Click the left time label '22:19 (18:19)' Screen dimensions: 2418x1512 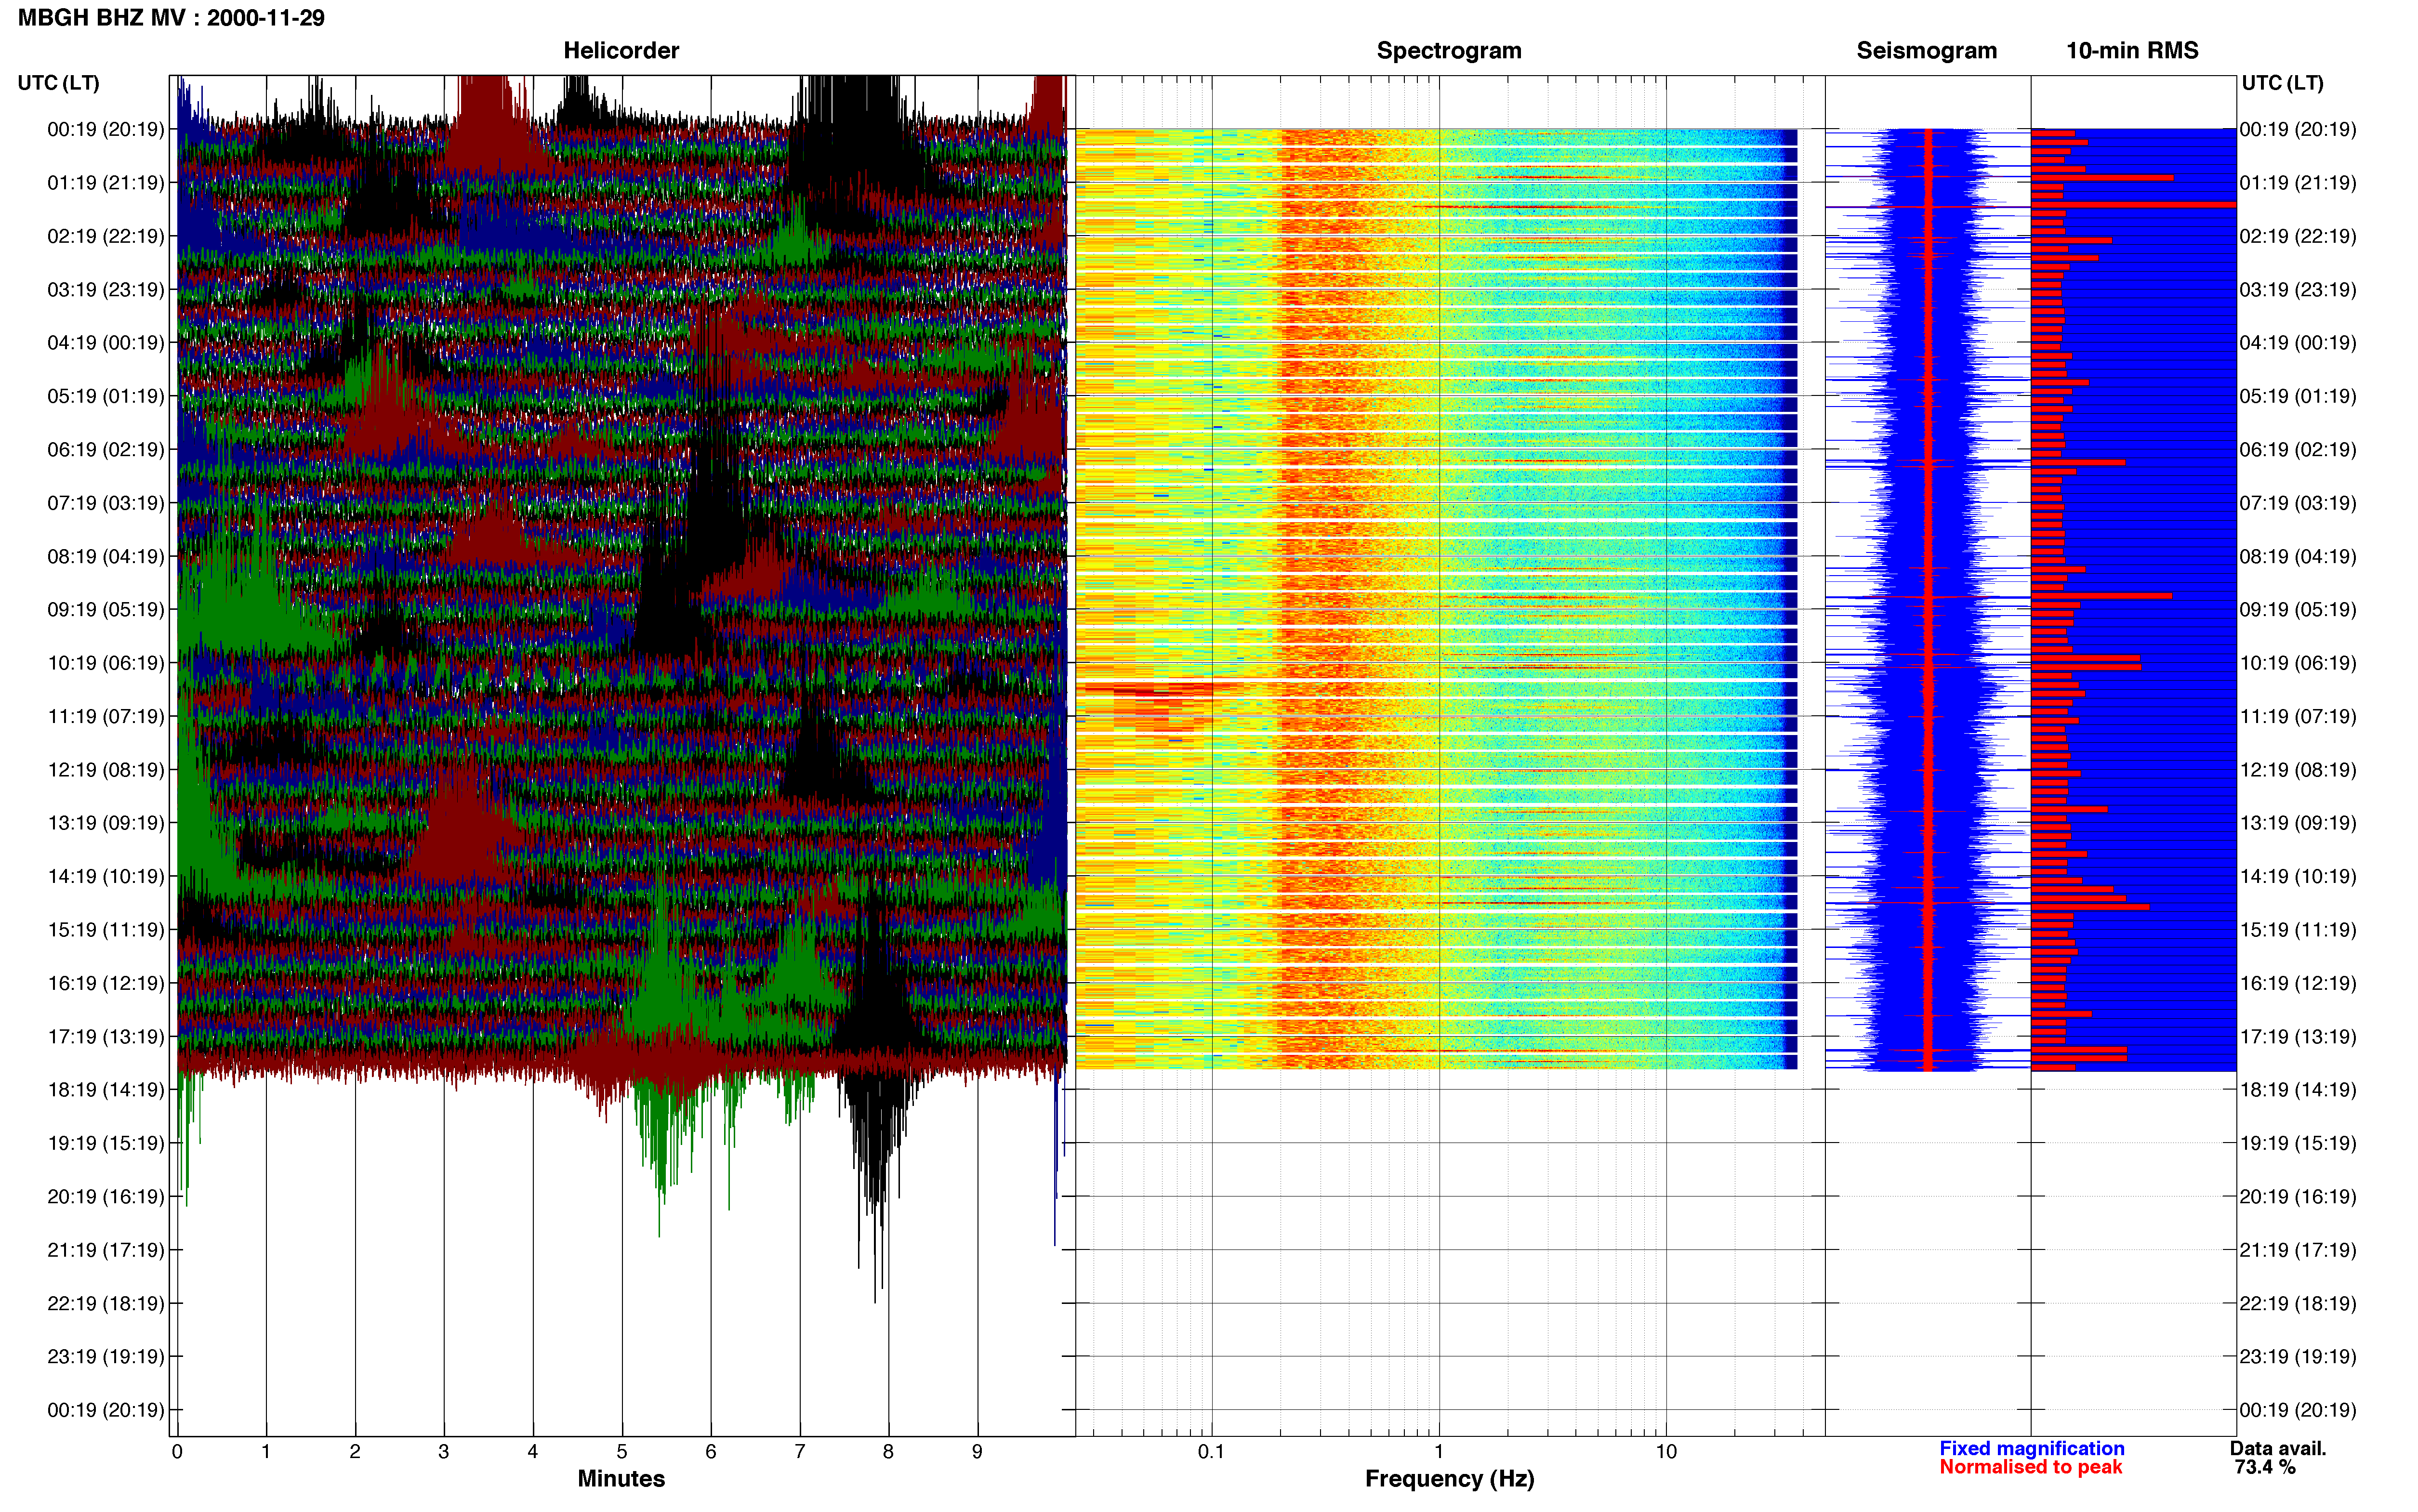pyautogui.click(x=106, y=1304)
